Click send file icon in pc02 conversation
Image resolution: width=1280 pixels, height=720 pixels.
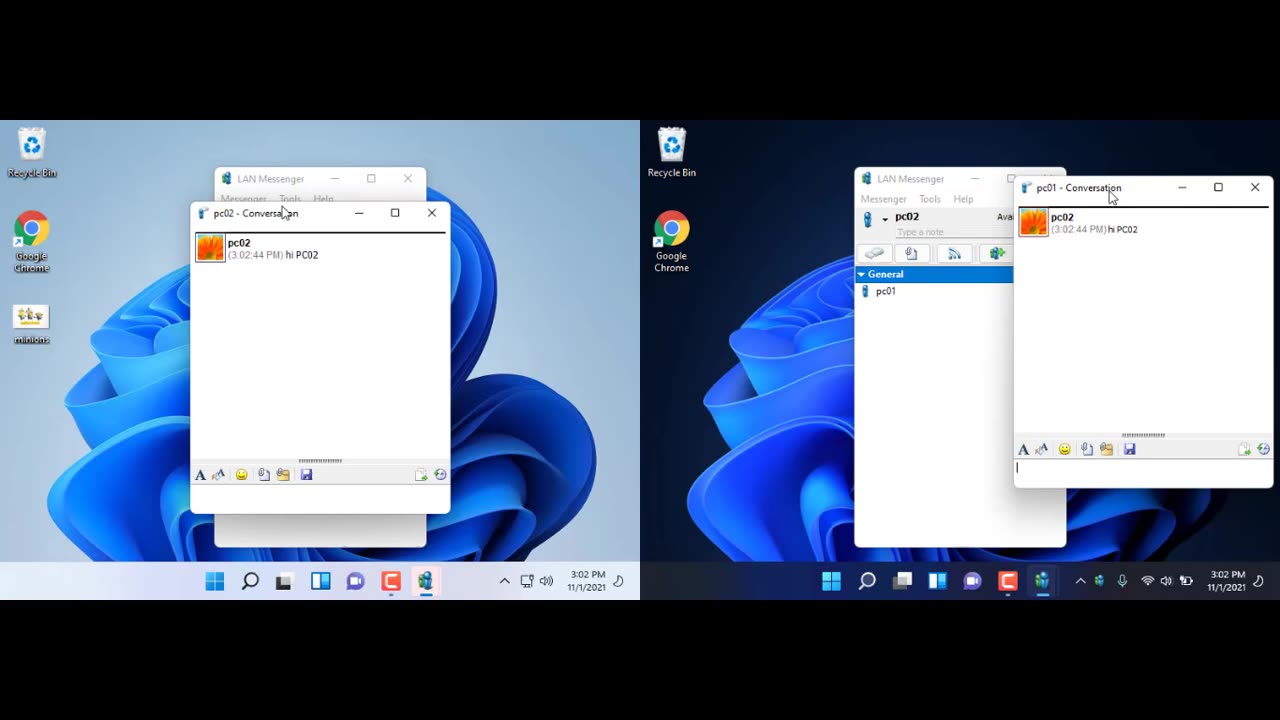pos(264,475)
